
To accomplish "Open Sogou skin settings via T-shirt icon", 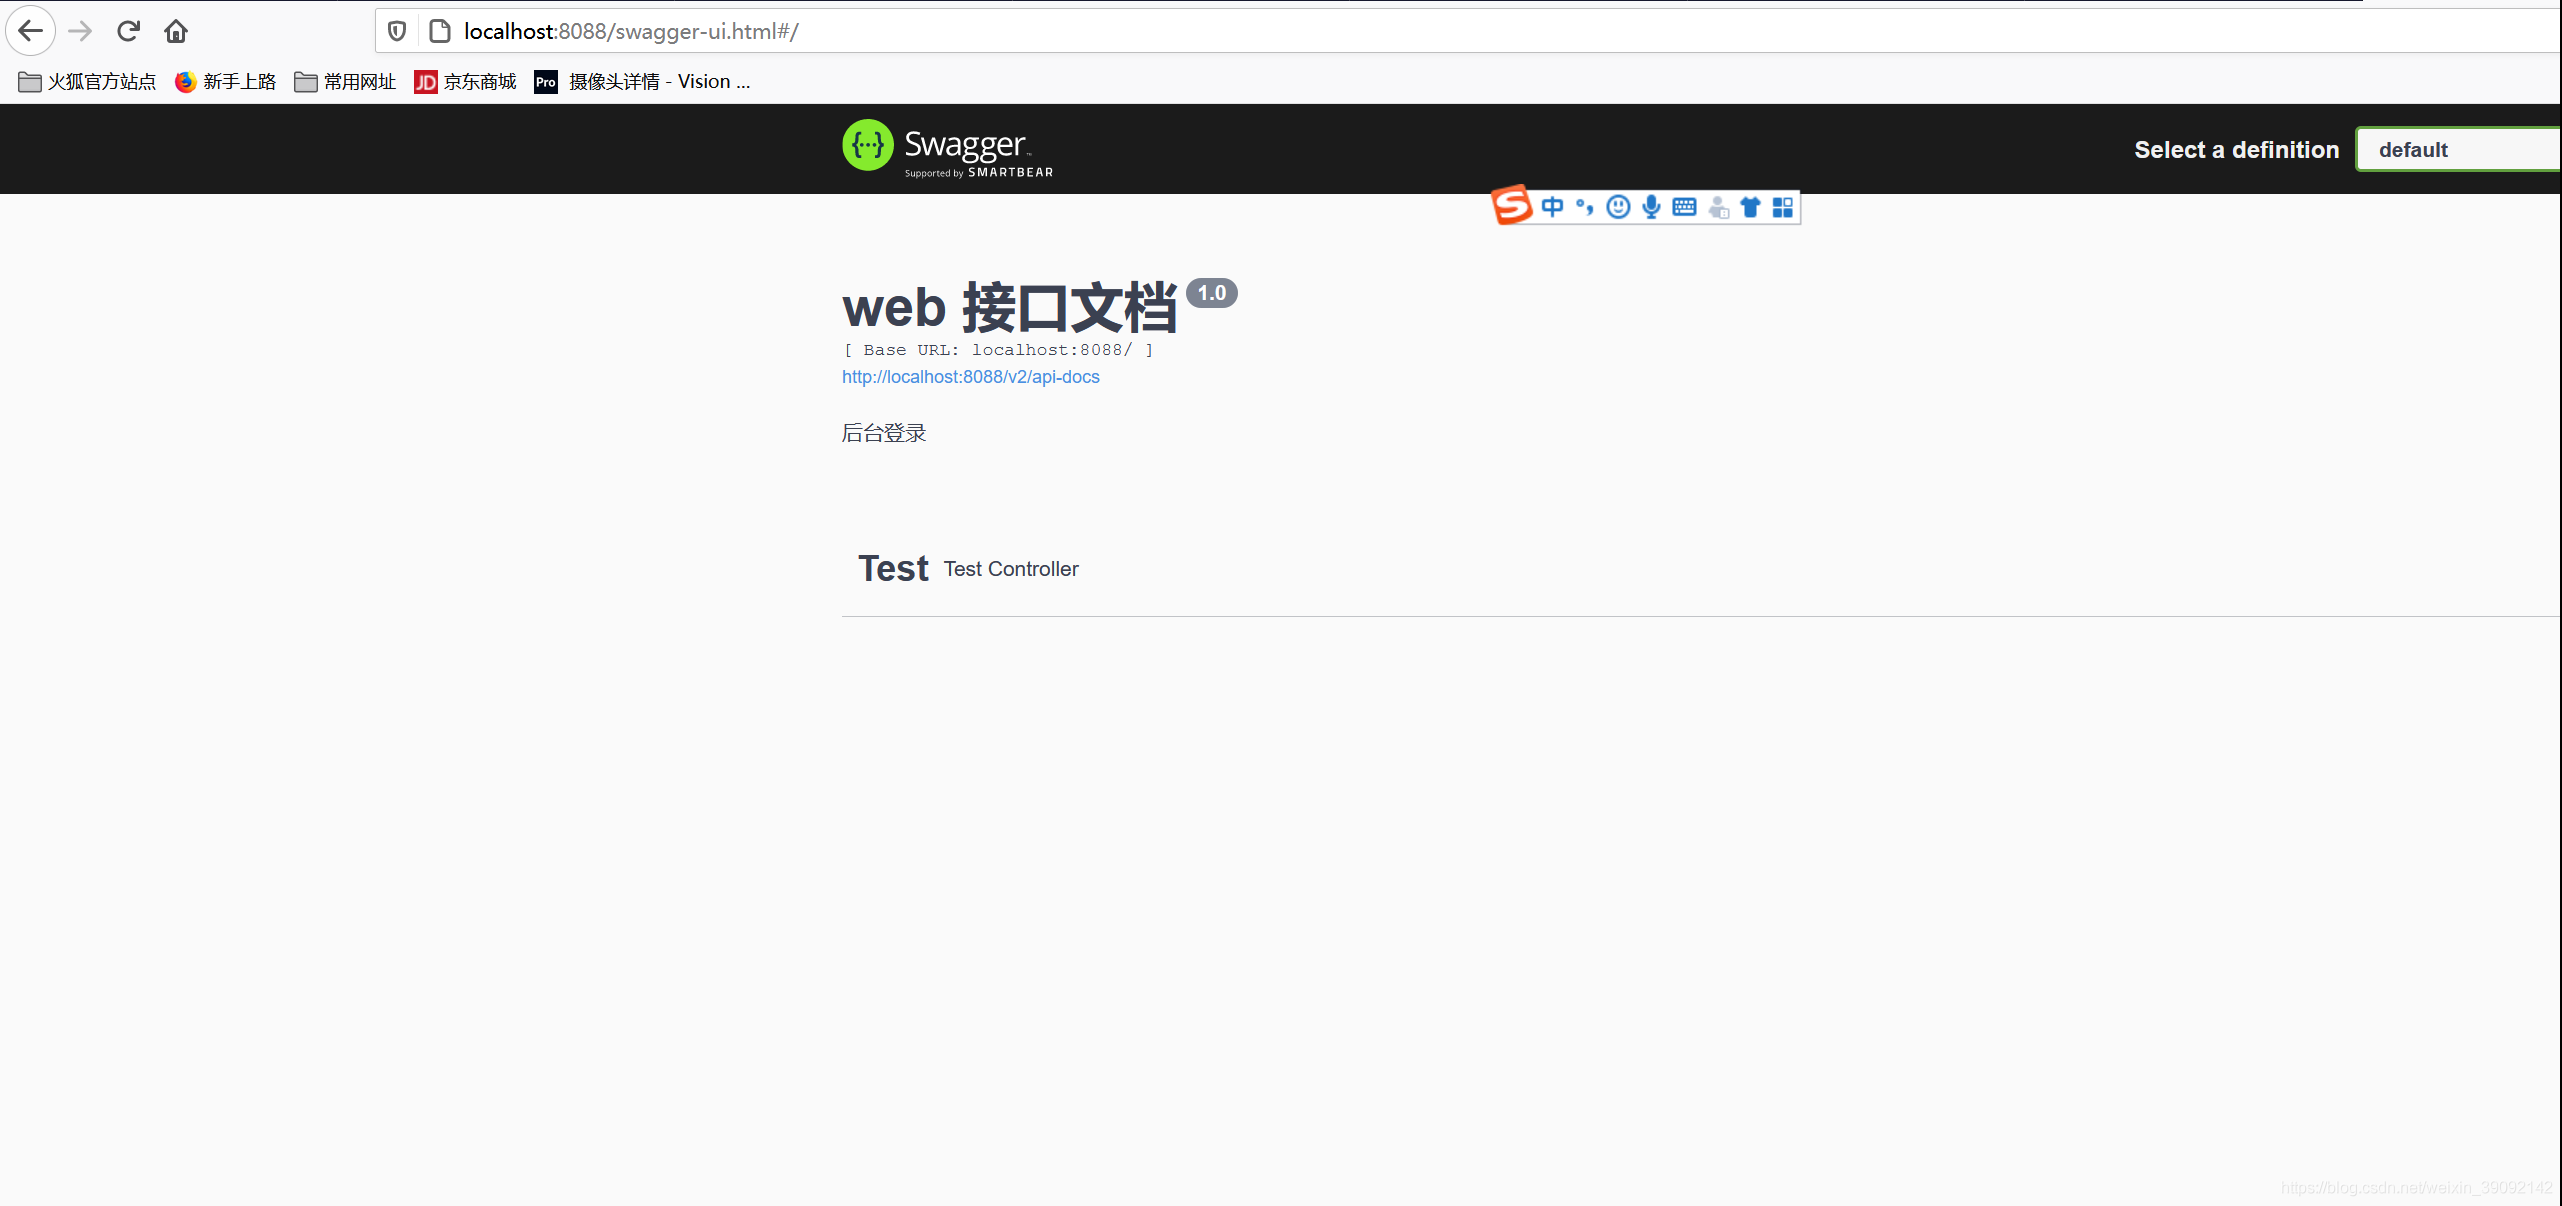I will coord(1751,207).
